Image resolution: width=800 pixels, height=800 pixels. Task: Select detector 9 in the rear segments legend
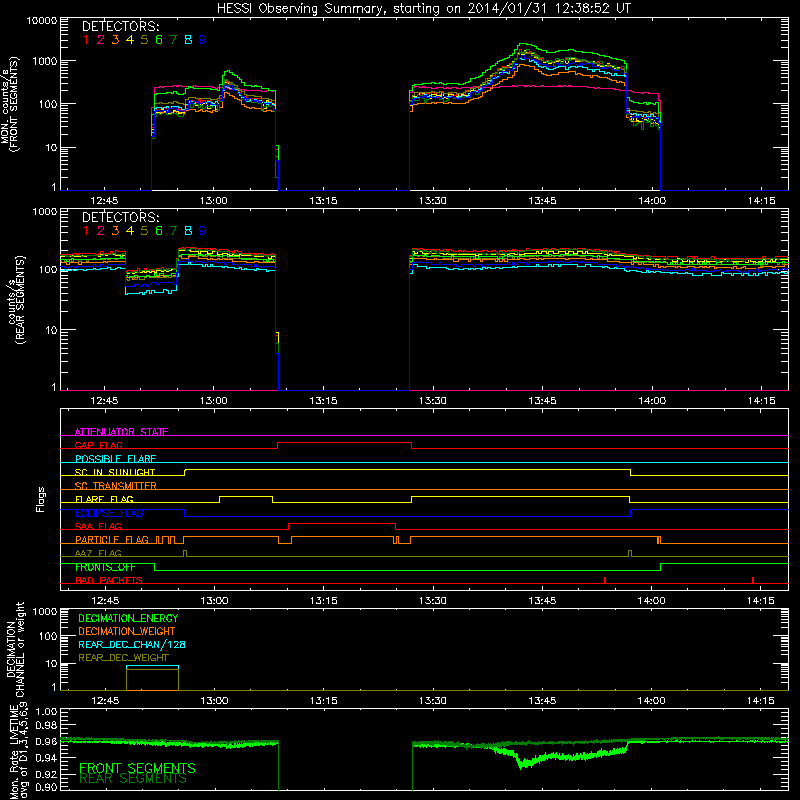coord(203,231)
